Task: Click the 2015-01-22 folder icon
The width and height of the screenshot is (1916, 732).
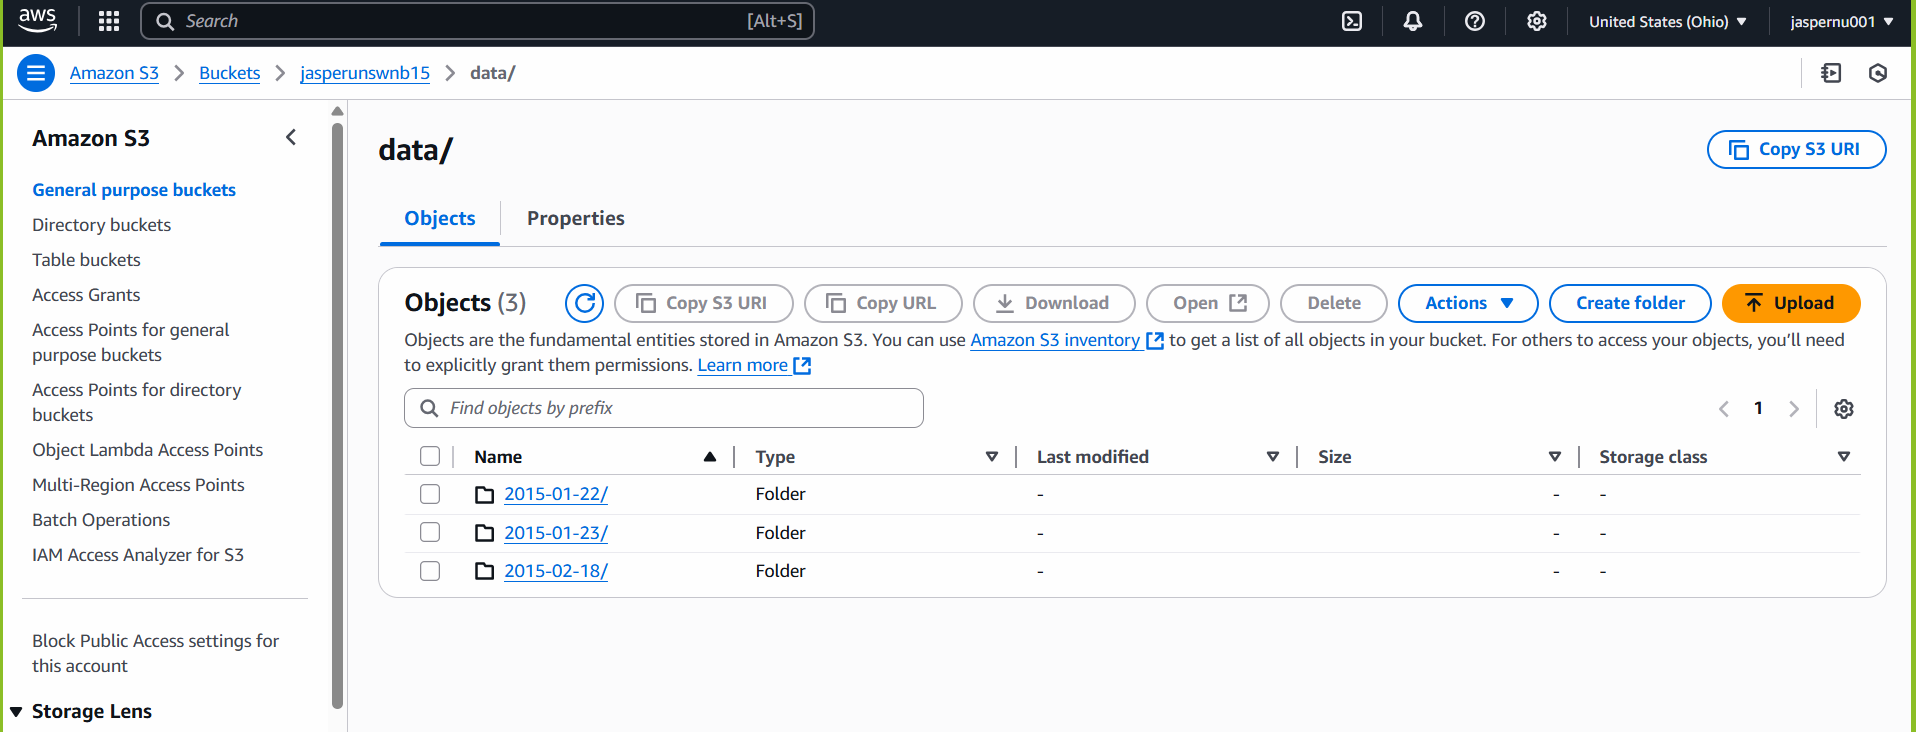Action: [485, 494]
